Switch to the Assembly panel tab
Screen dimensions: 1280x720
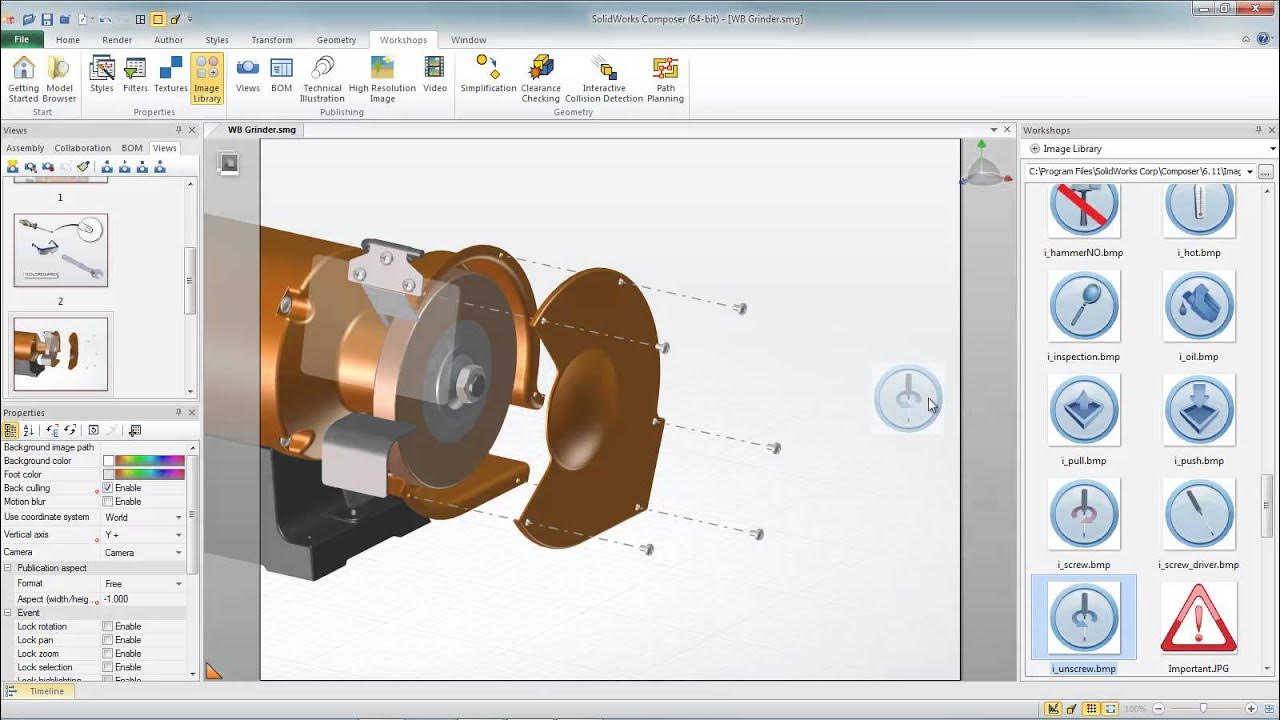[x=25, y=148]
